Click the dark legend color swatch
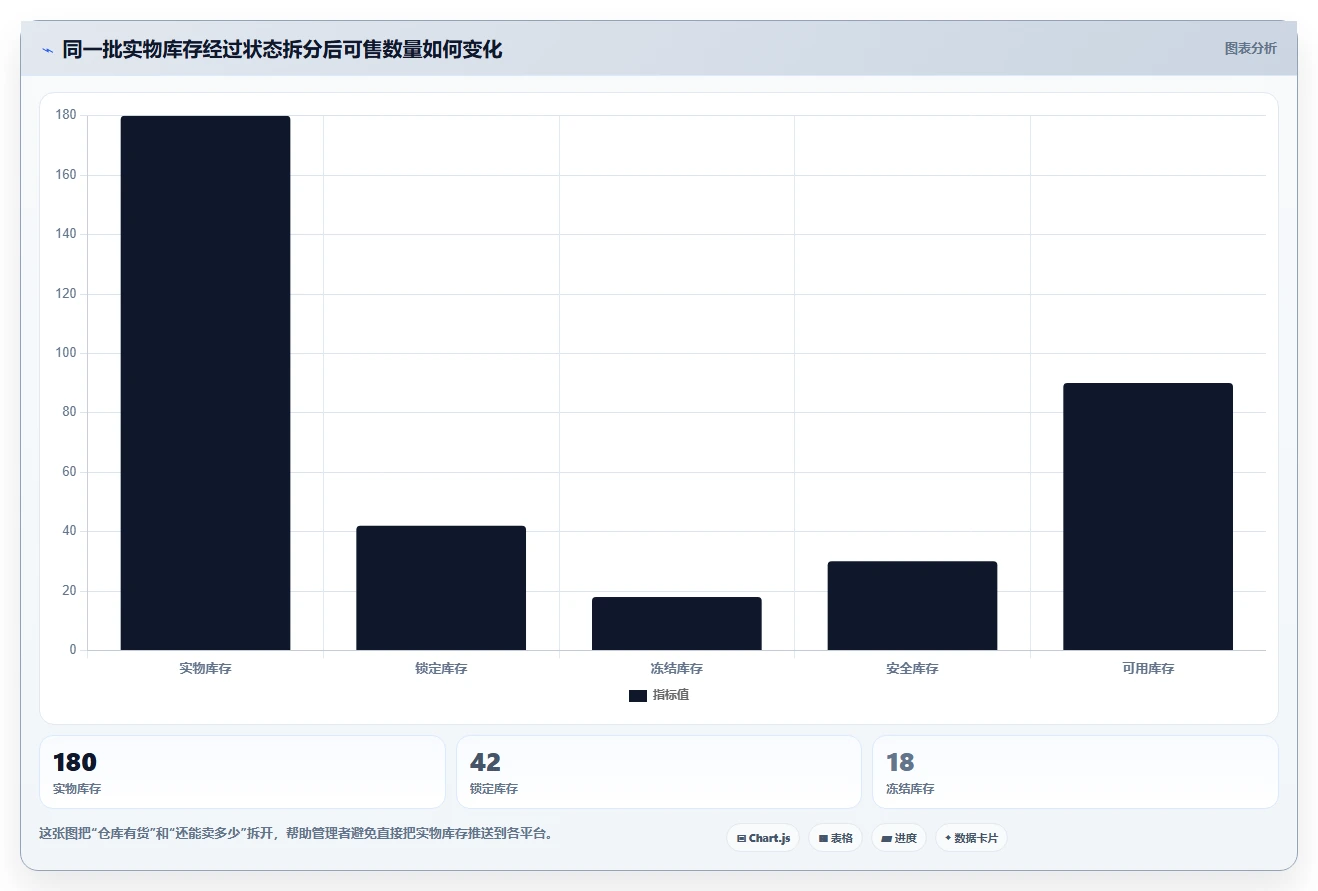This screenshot has height=891, width=1318. [x=638, y=696]
